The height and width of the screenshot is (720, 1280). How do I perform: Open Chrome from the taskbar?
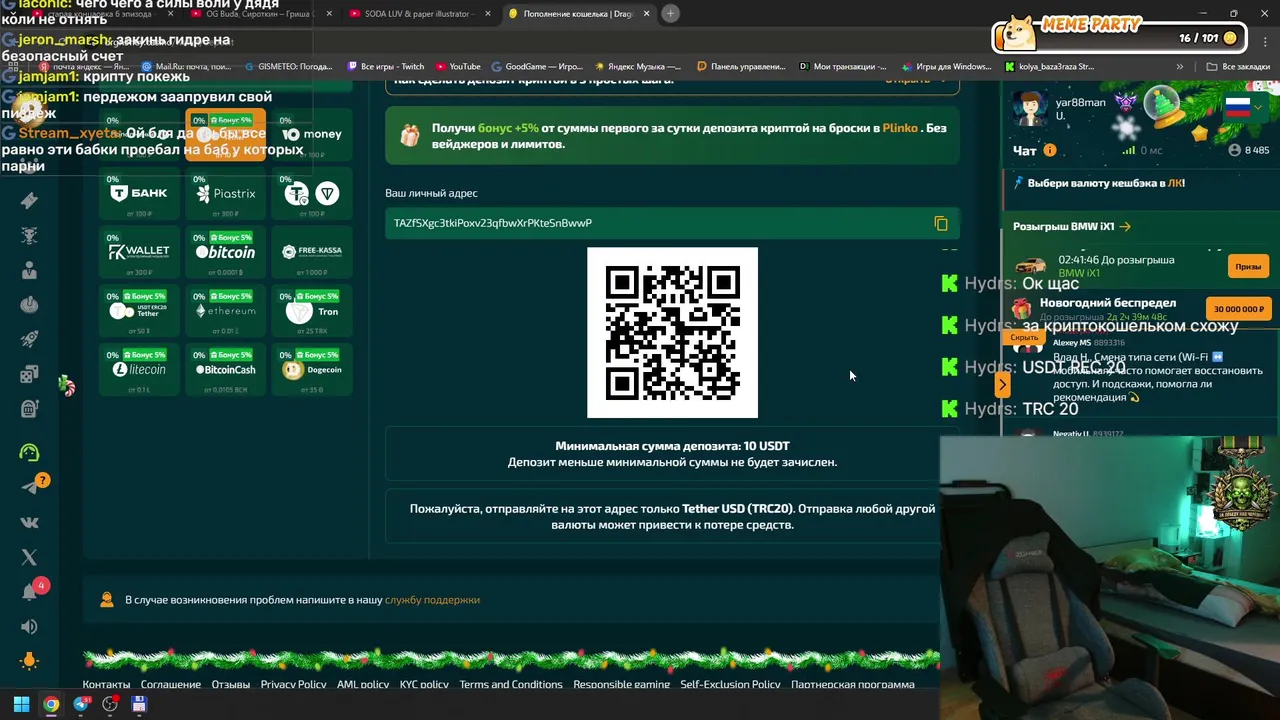51,704
